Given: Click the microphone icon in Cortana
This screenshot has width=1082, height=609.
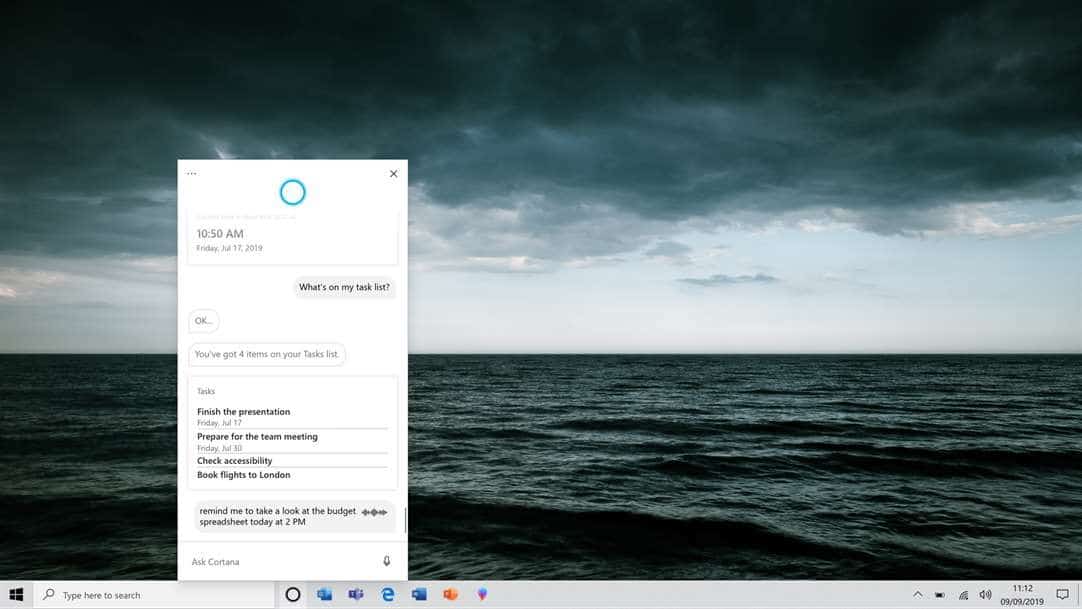Looking at the screenshot, I should pyautogui.click(x=387, y=562).
